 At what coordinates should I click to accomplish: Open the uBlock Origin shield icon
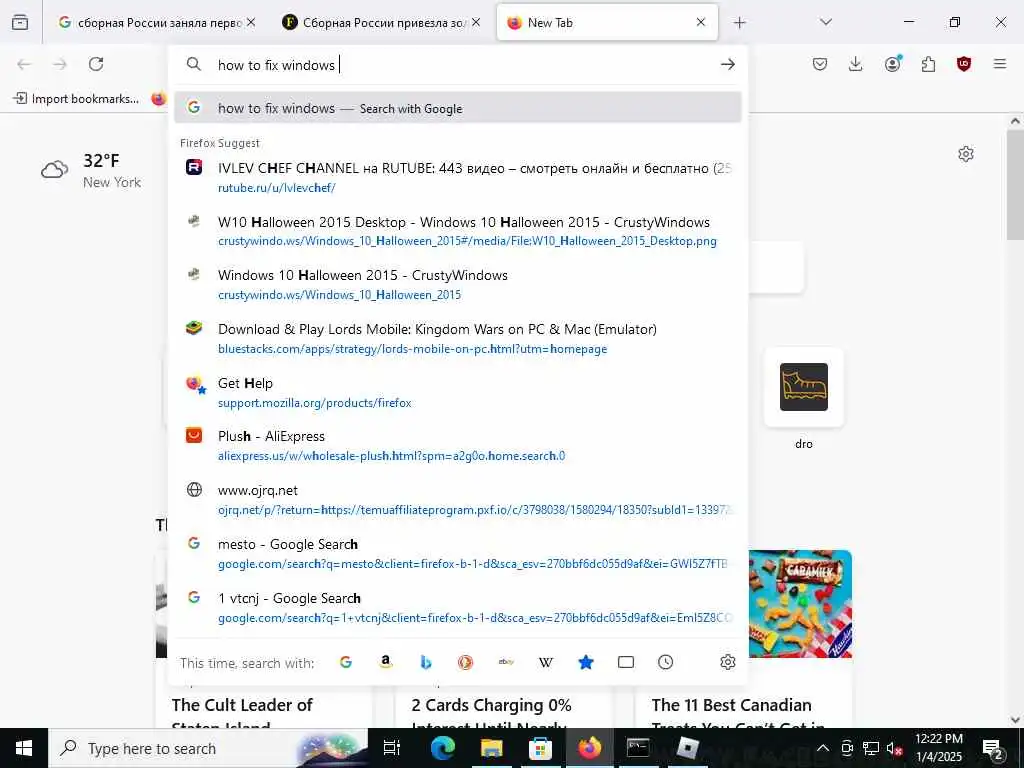click(964, 64)
